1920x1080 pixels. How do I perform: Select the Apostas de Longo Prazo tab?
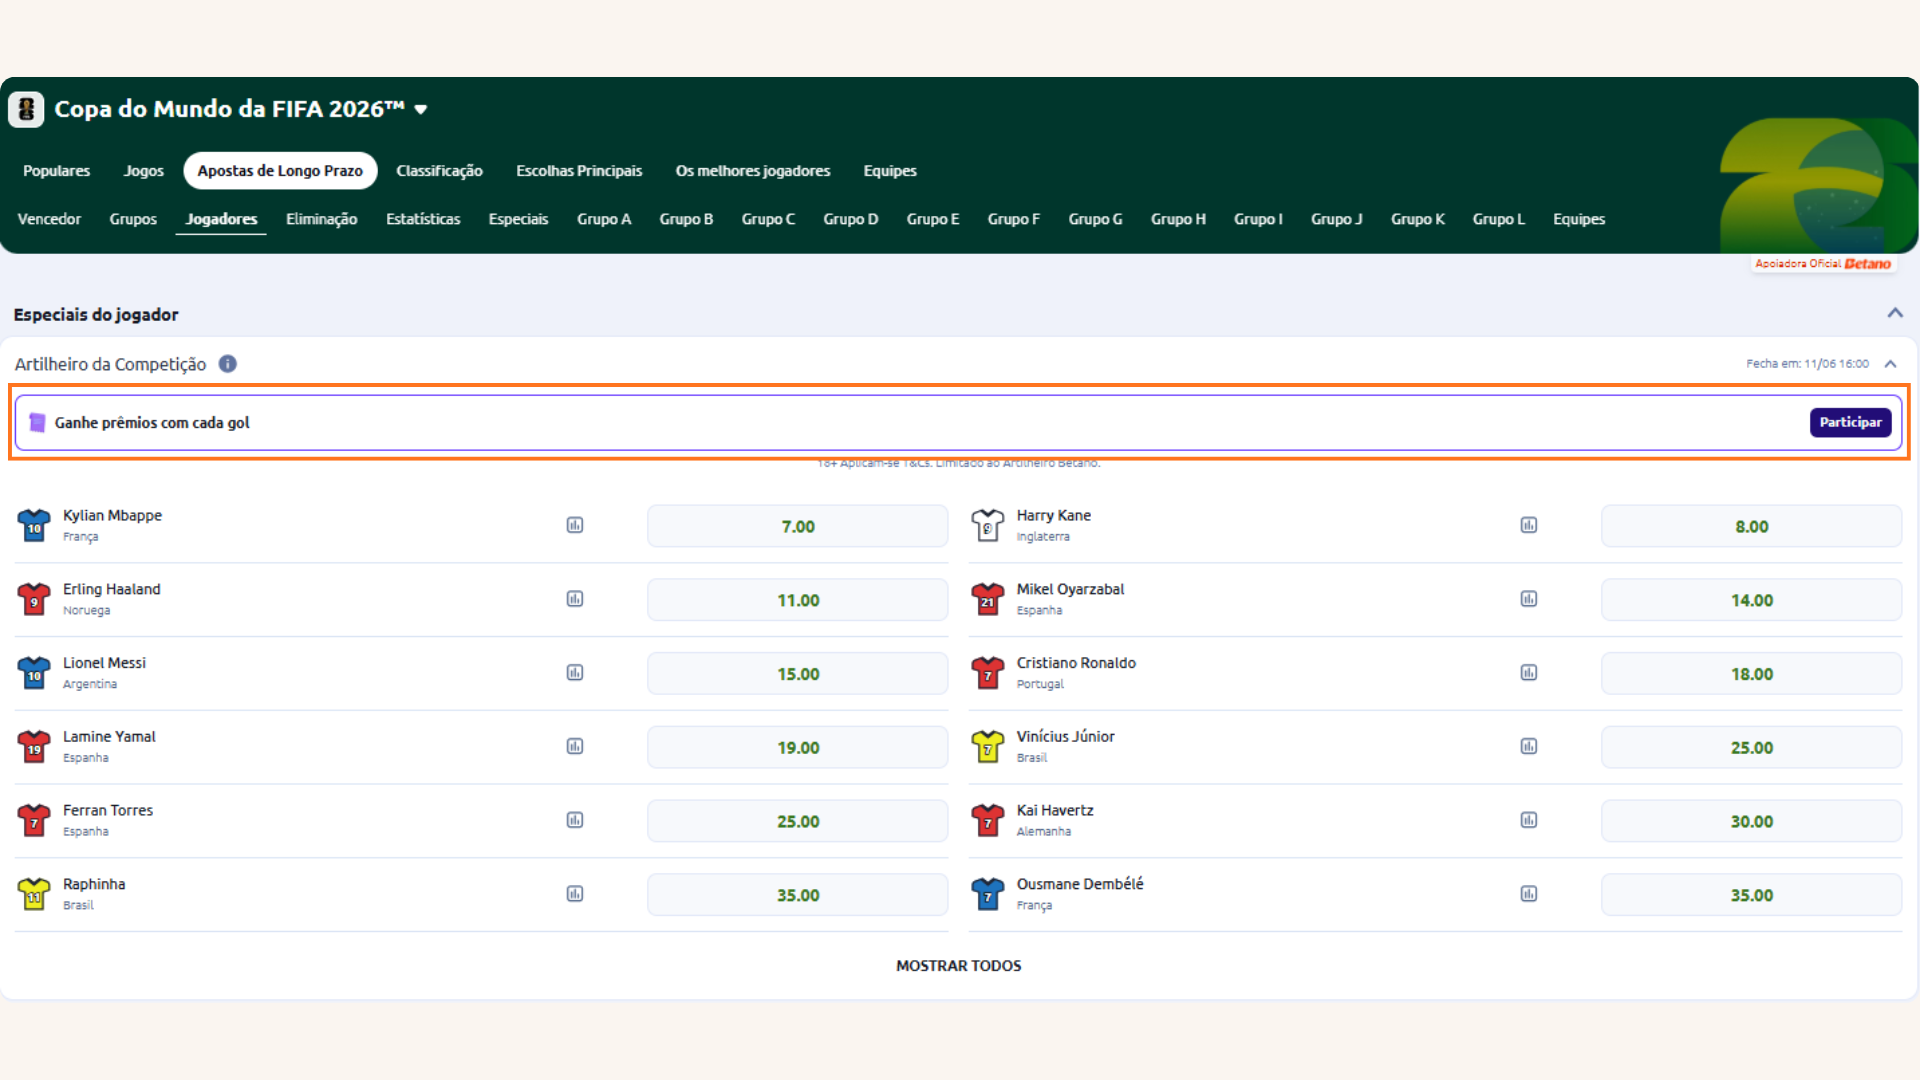(x=280, y=171)
